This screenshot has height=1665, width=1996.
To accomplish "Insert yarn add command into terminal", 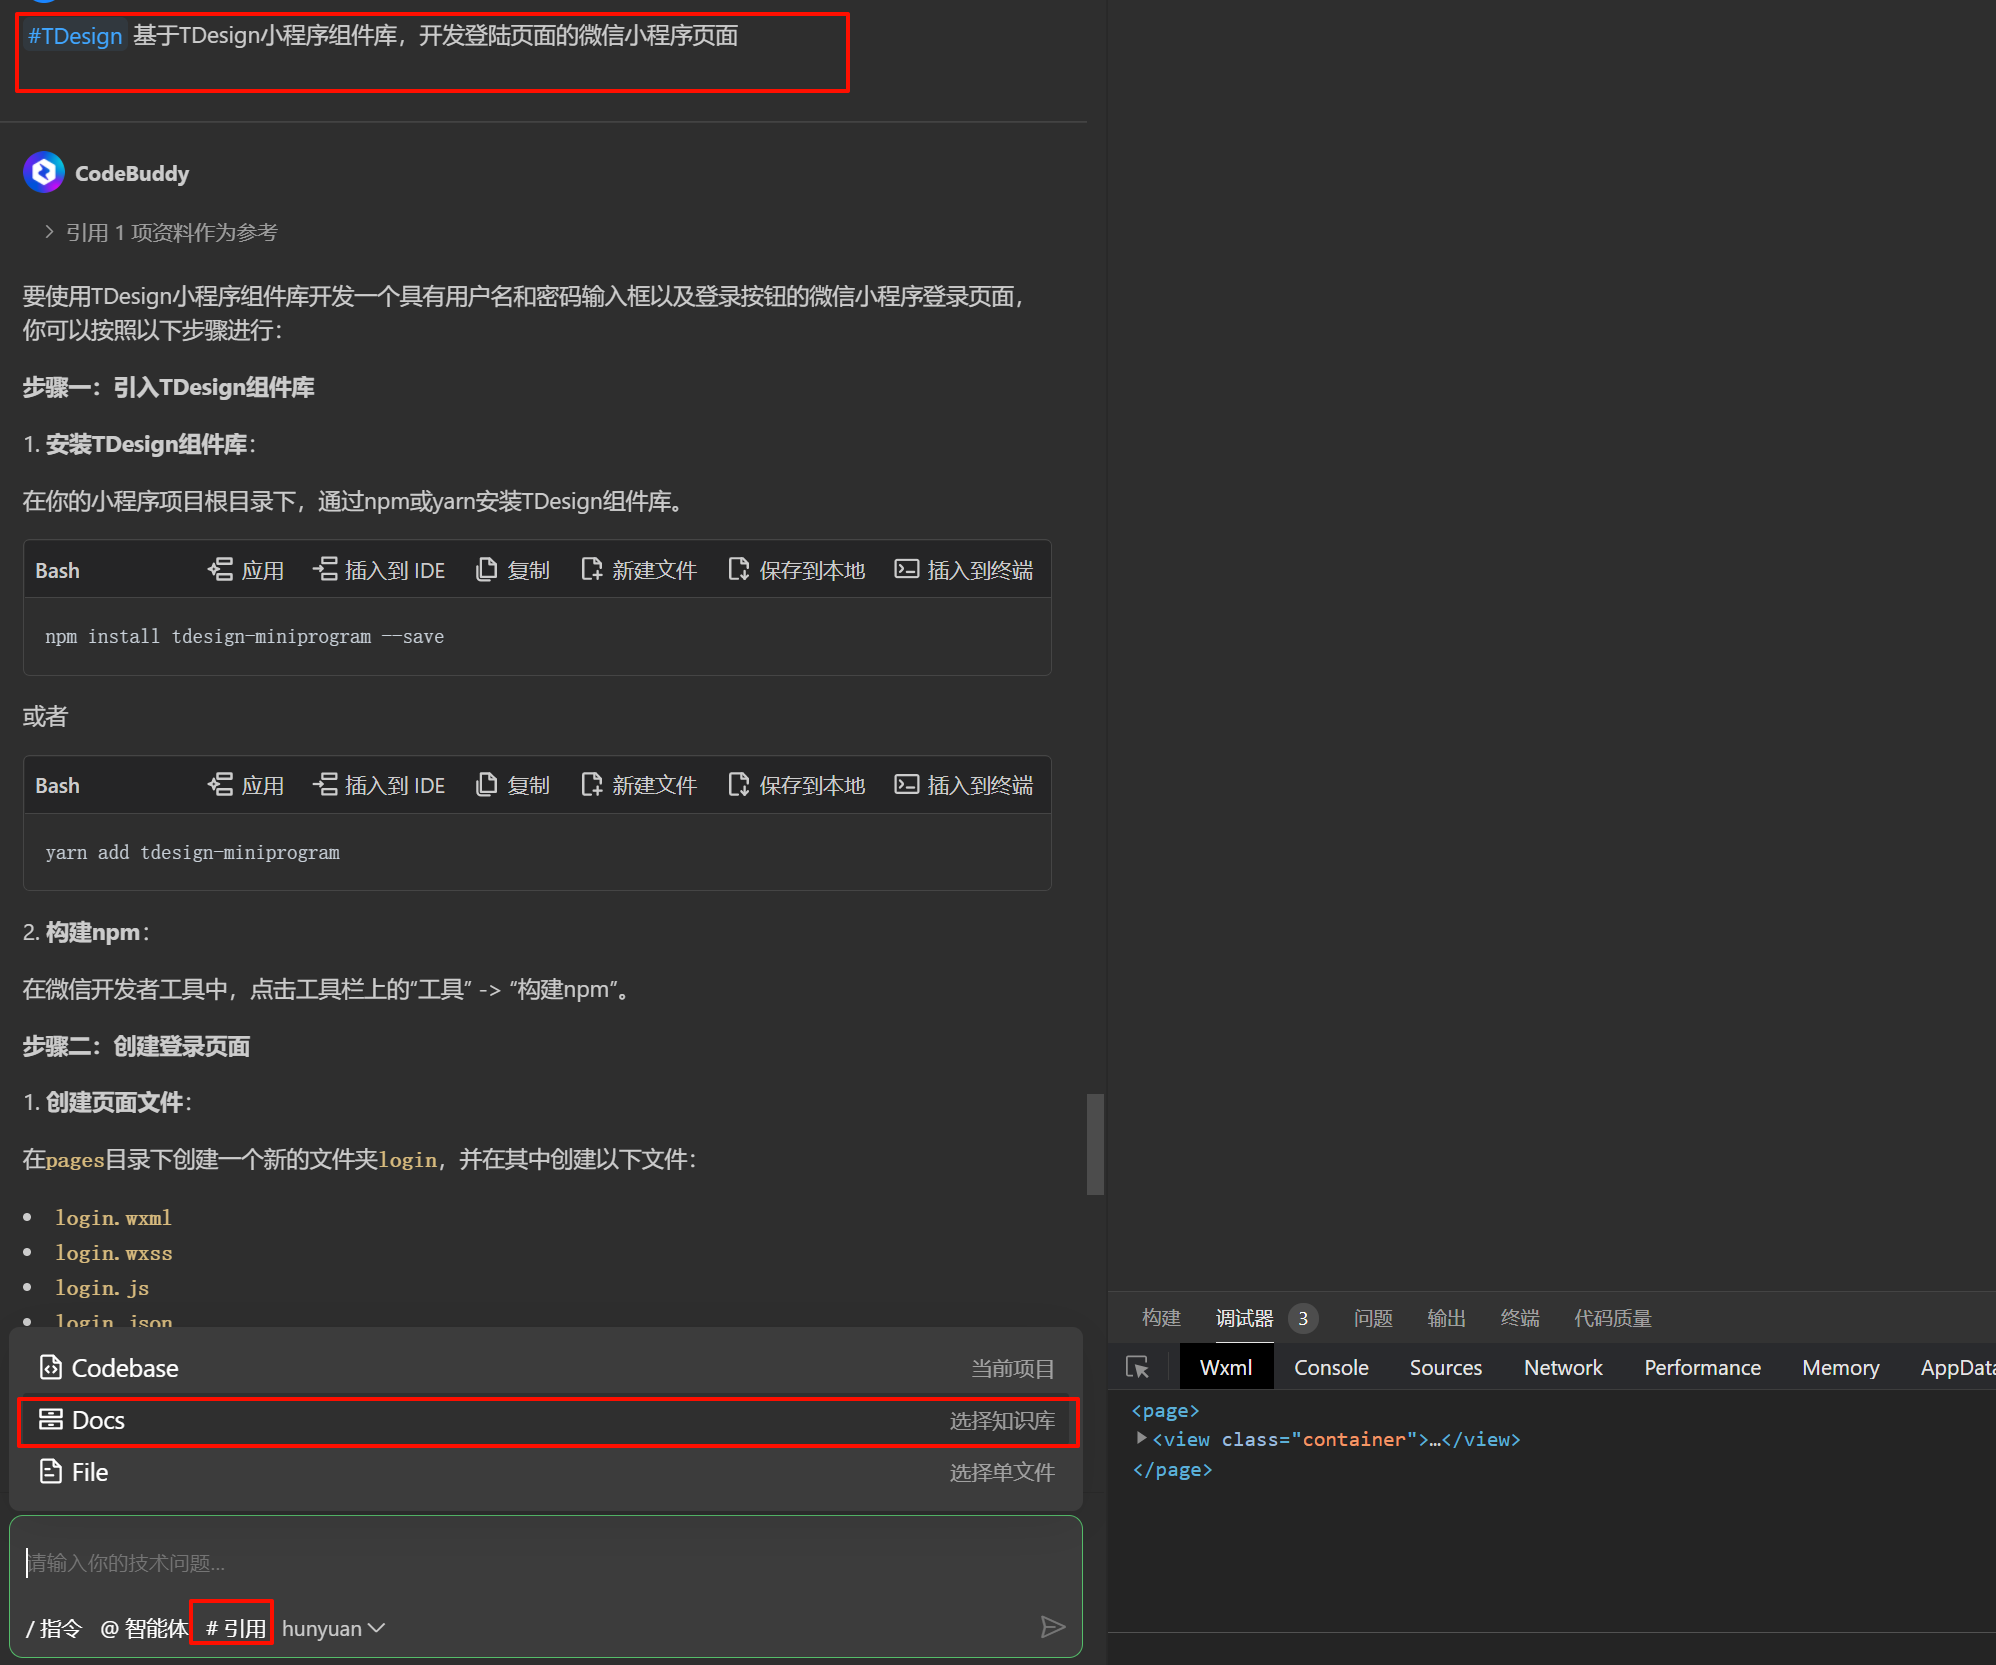I will [x=964, y=785].
